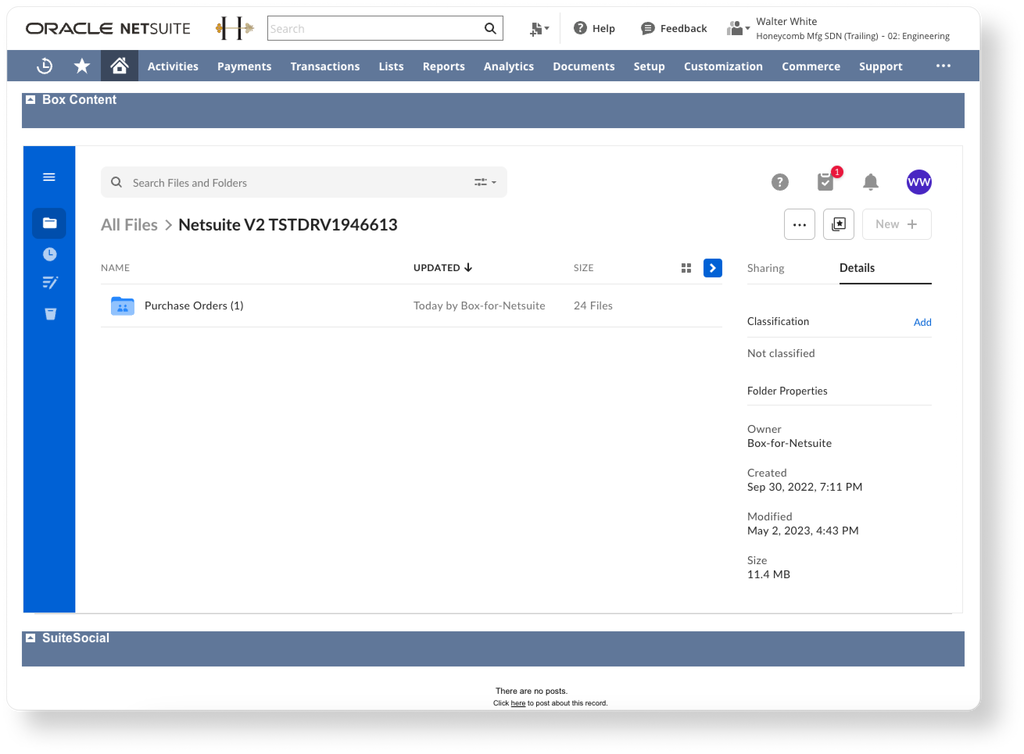This screenshot has width=1024, height=754.
Task: Sort by the NAME column header
Action: tap(115, 268)
